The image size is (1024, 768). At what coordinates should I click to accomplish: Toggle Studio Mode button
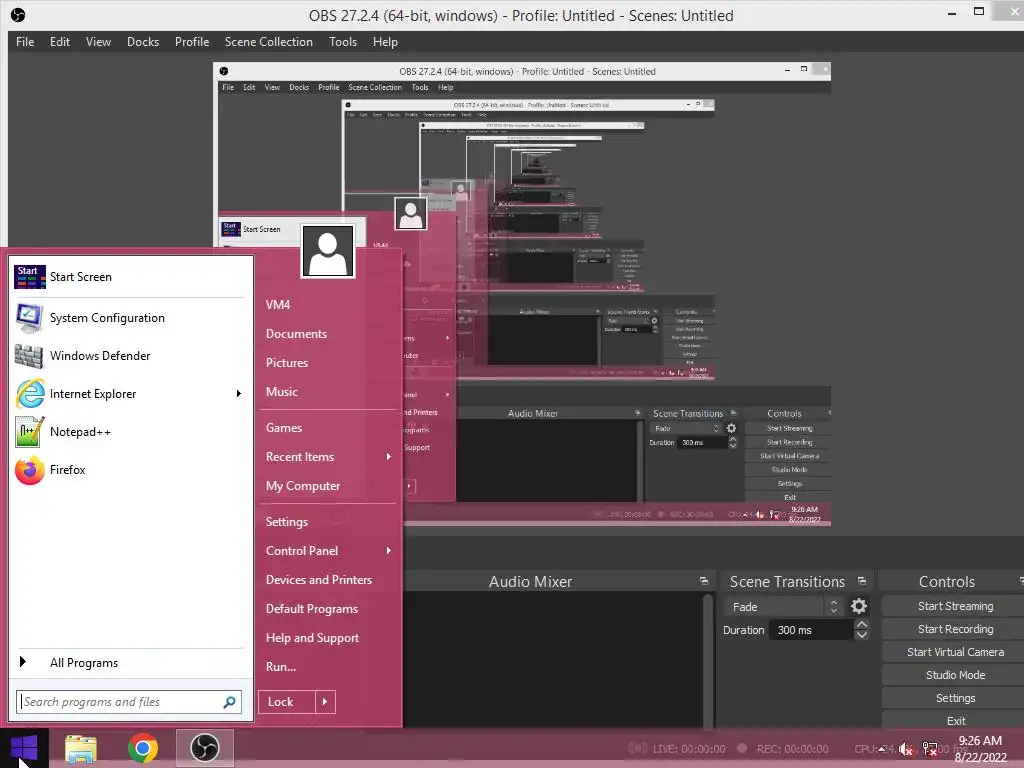[x=955, y=675]
